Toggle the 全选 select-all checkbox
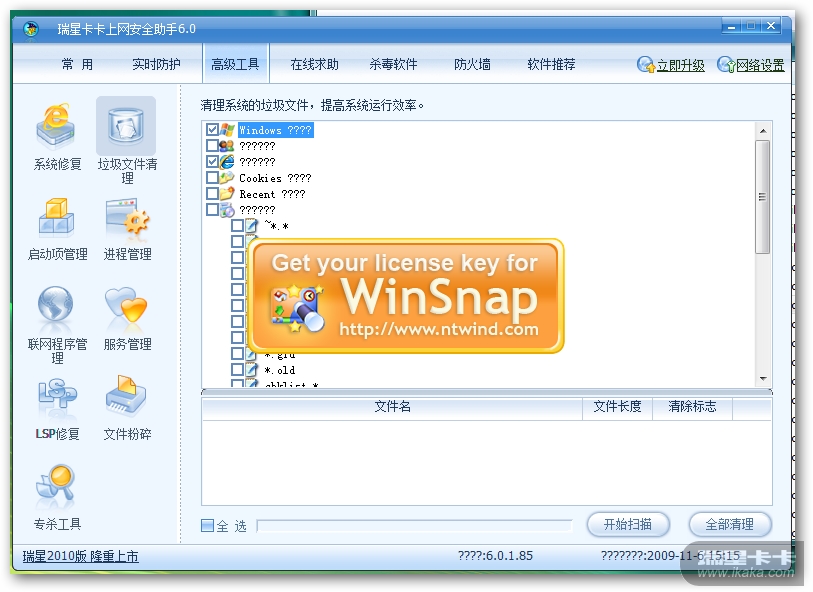813x592 pixels. [x=207, y=526]
